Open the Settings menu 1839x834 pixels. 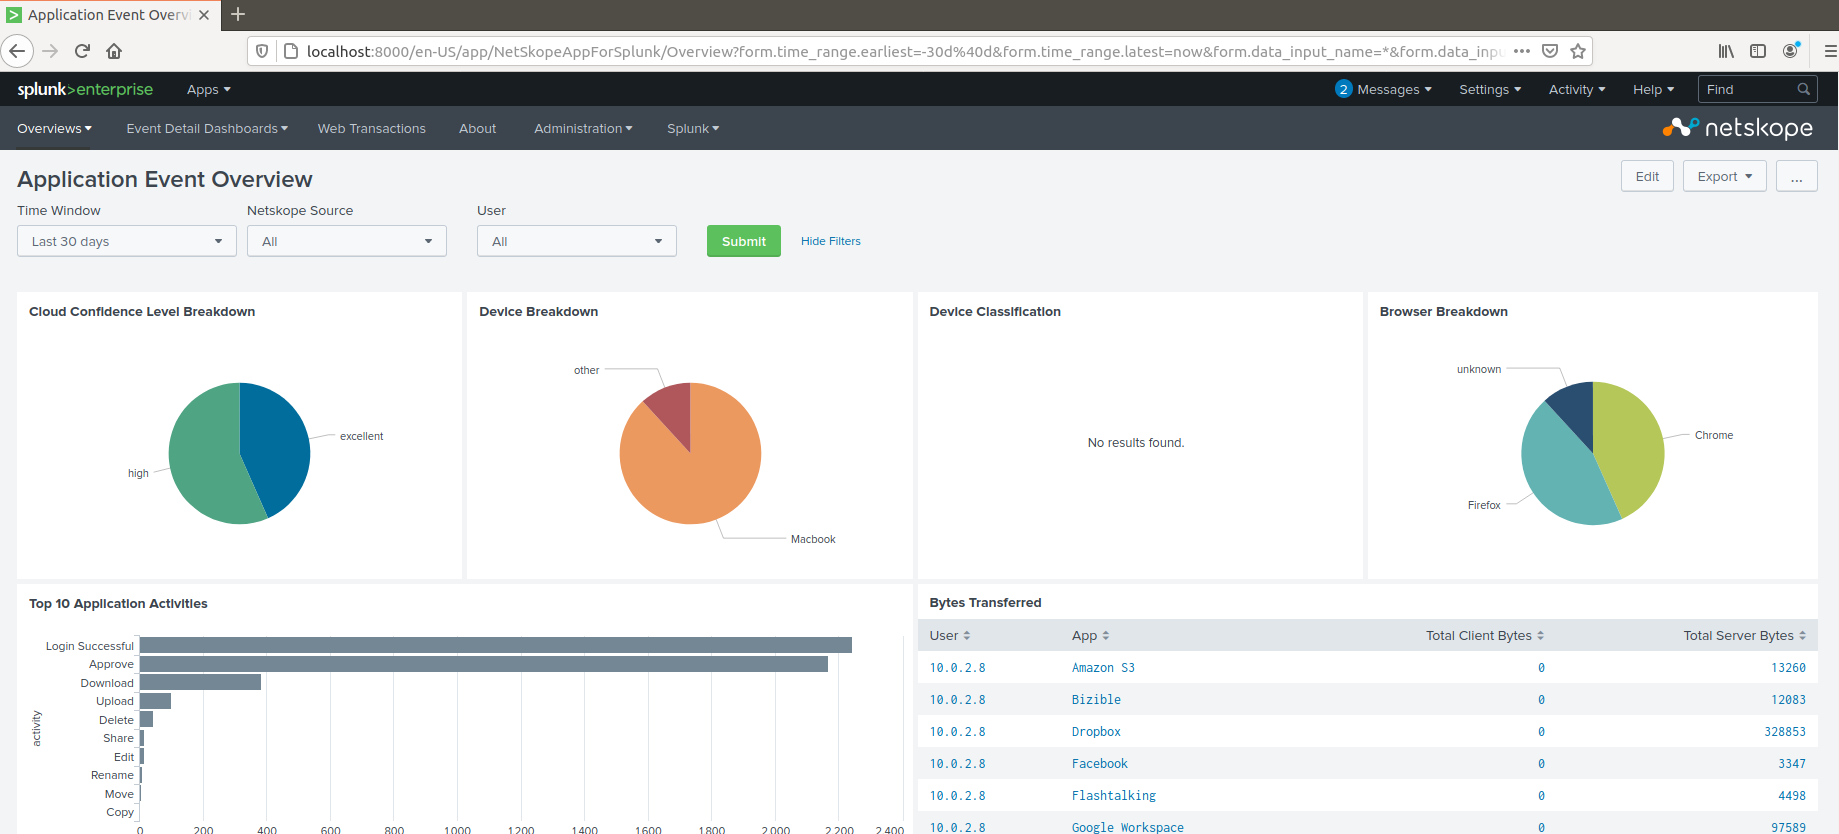click(x=1490, y=89)
